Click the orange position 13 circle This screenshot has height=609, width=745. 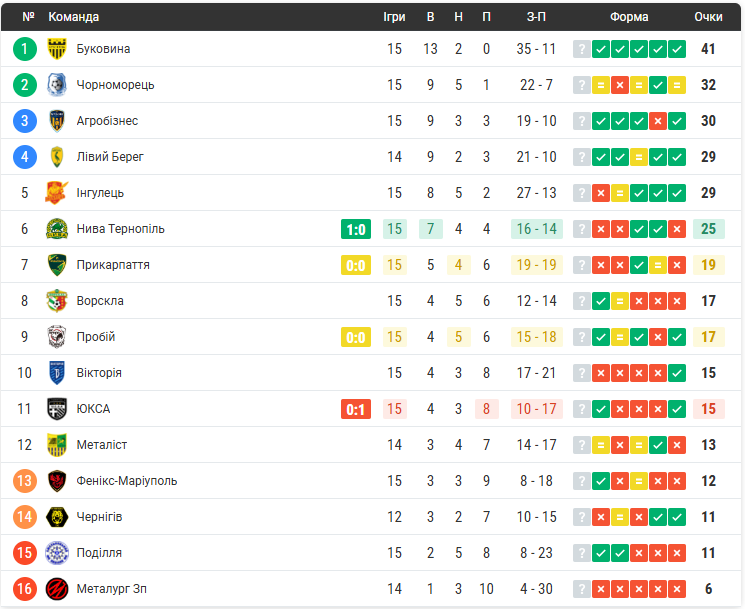pos(25,481)
